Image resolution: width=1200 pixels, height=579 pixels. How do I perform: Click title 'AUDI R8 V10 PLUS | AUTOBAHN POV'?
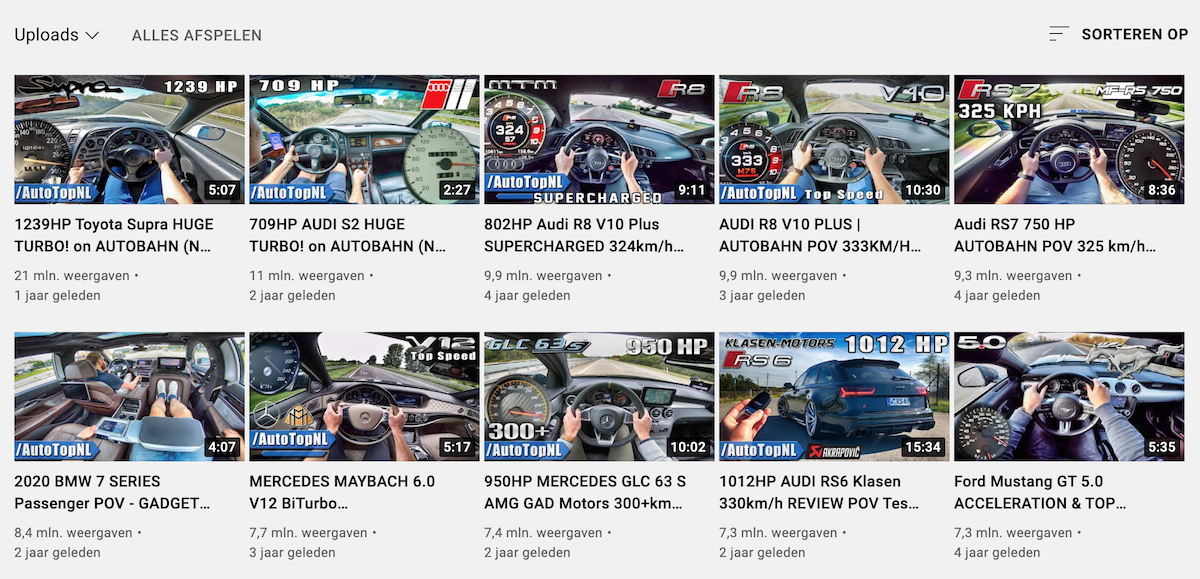coord(819,235)
